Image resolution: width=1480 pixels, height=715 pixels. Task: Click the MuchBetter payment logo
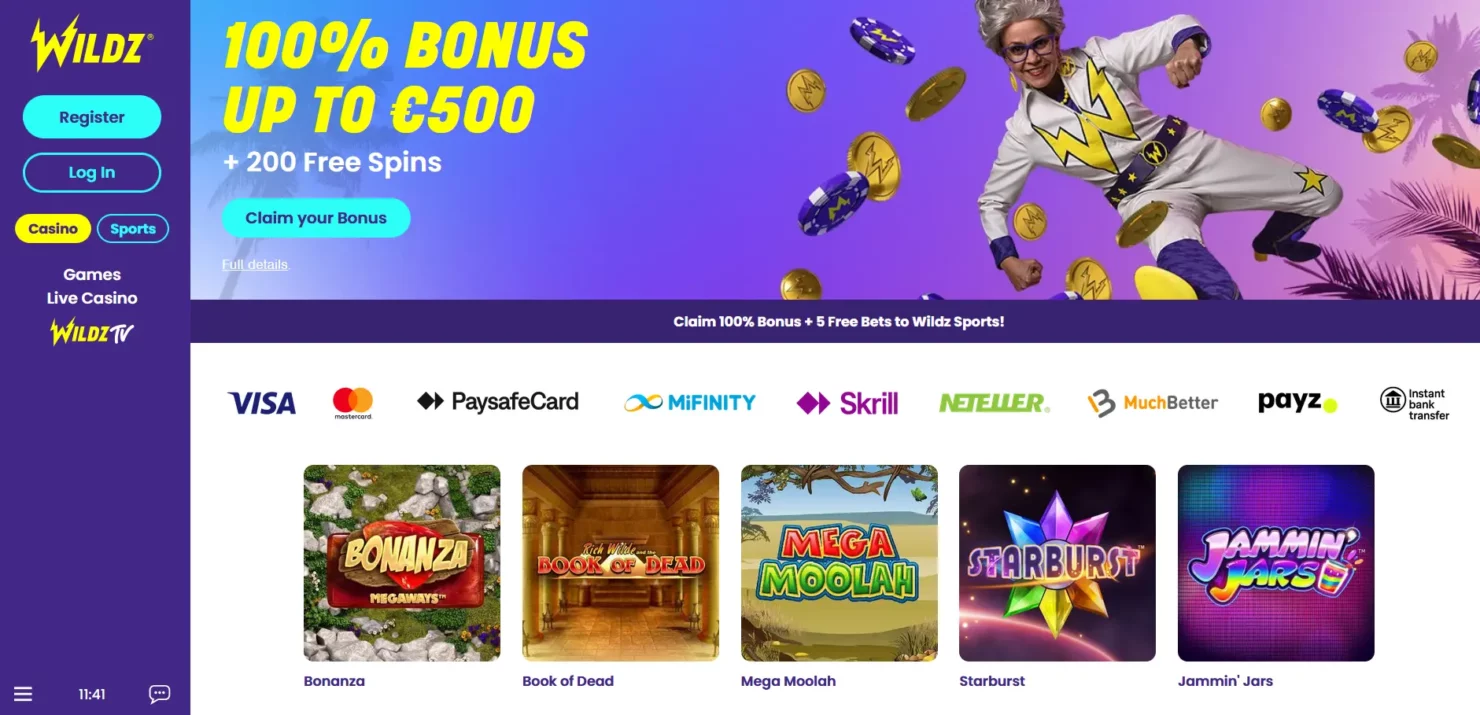tap(1153, 403)
